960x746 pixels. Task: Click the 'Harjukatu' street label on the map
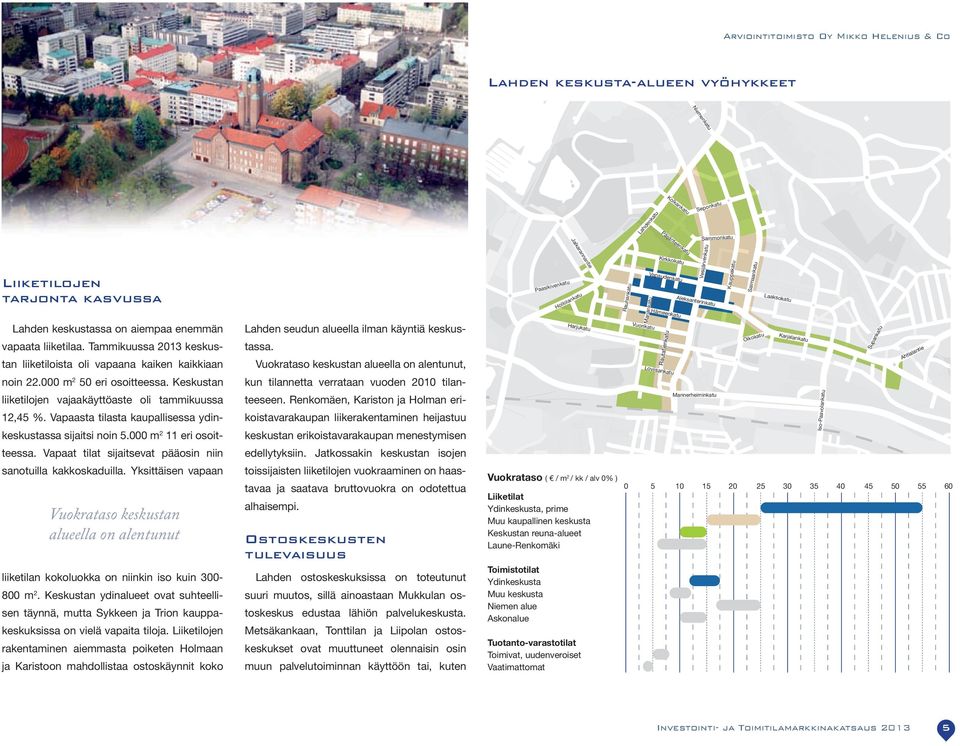pos(579,327)
